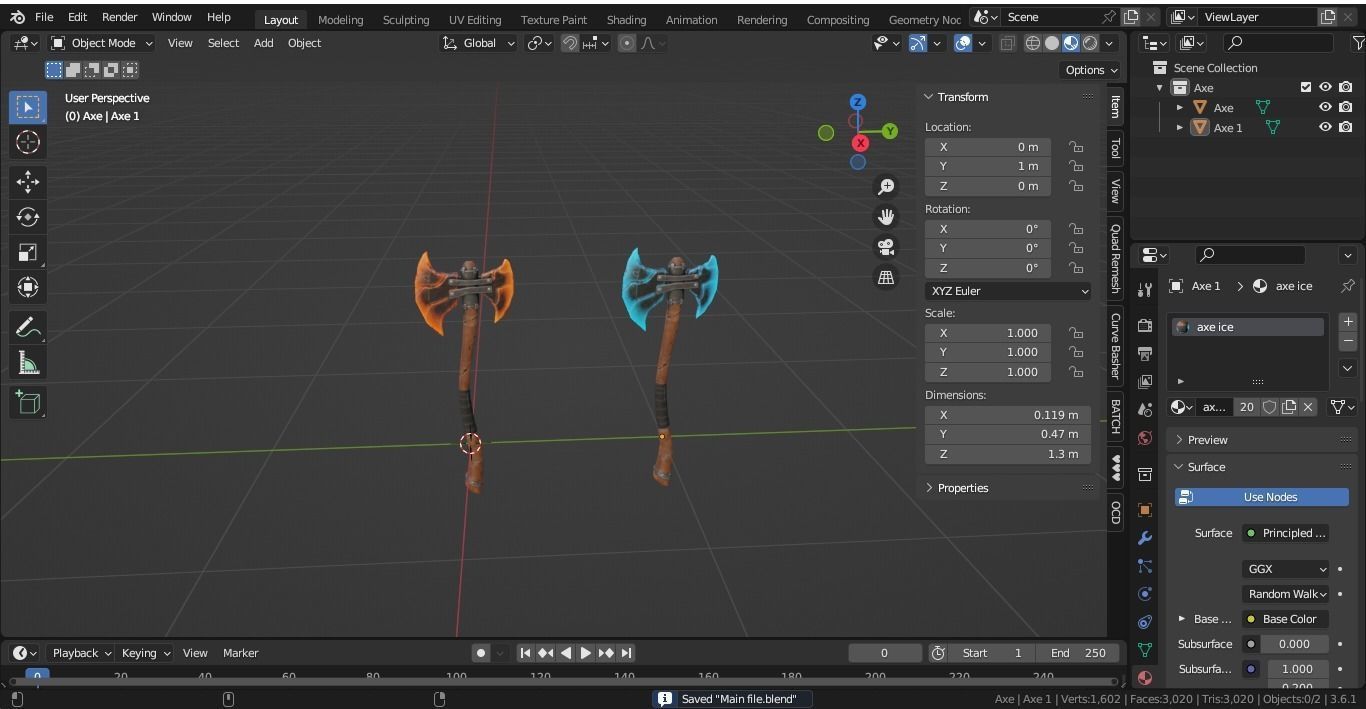Lock the Rotation Z value
This screenshot has width=1366, height=709.
point(1076,268)
